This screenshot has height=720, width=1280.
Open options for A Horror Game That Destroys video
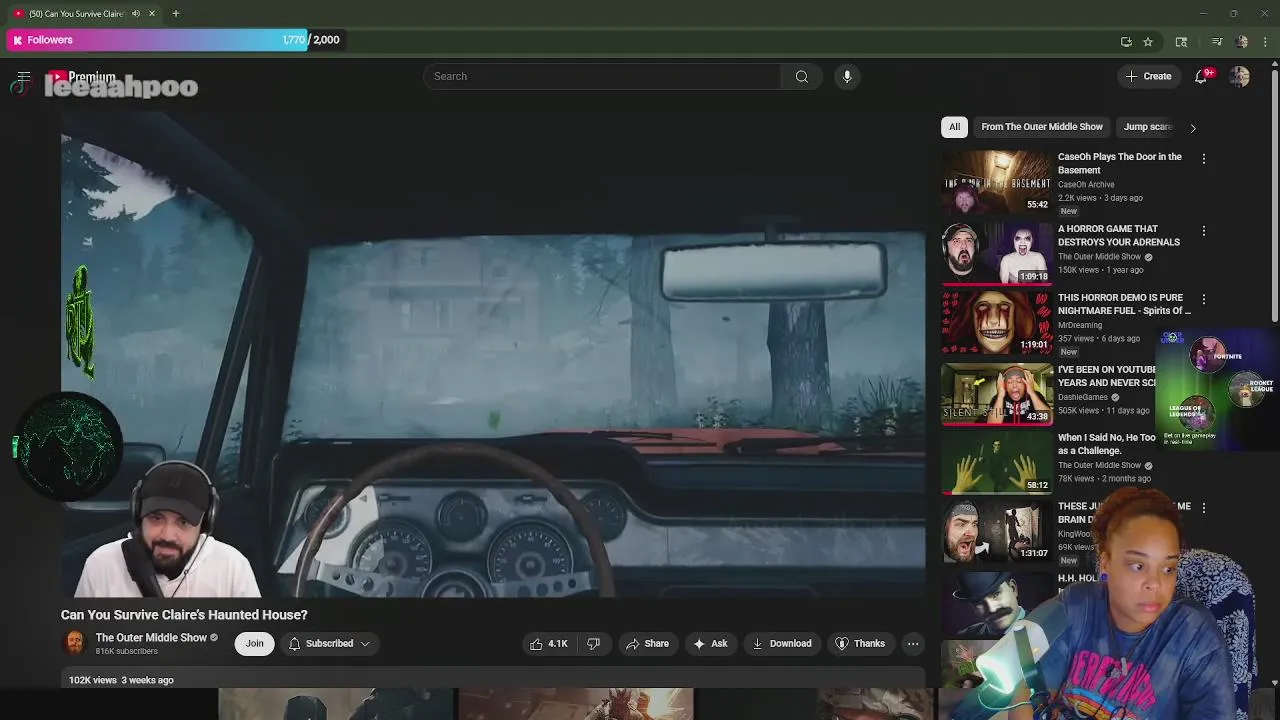point(1204,231)
